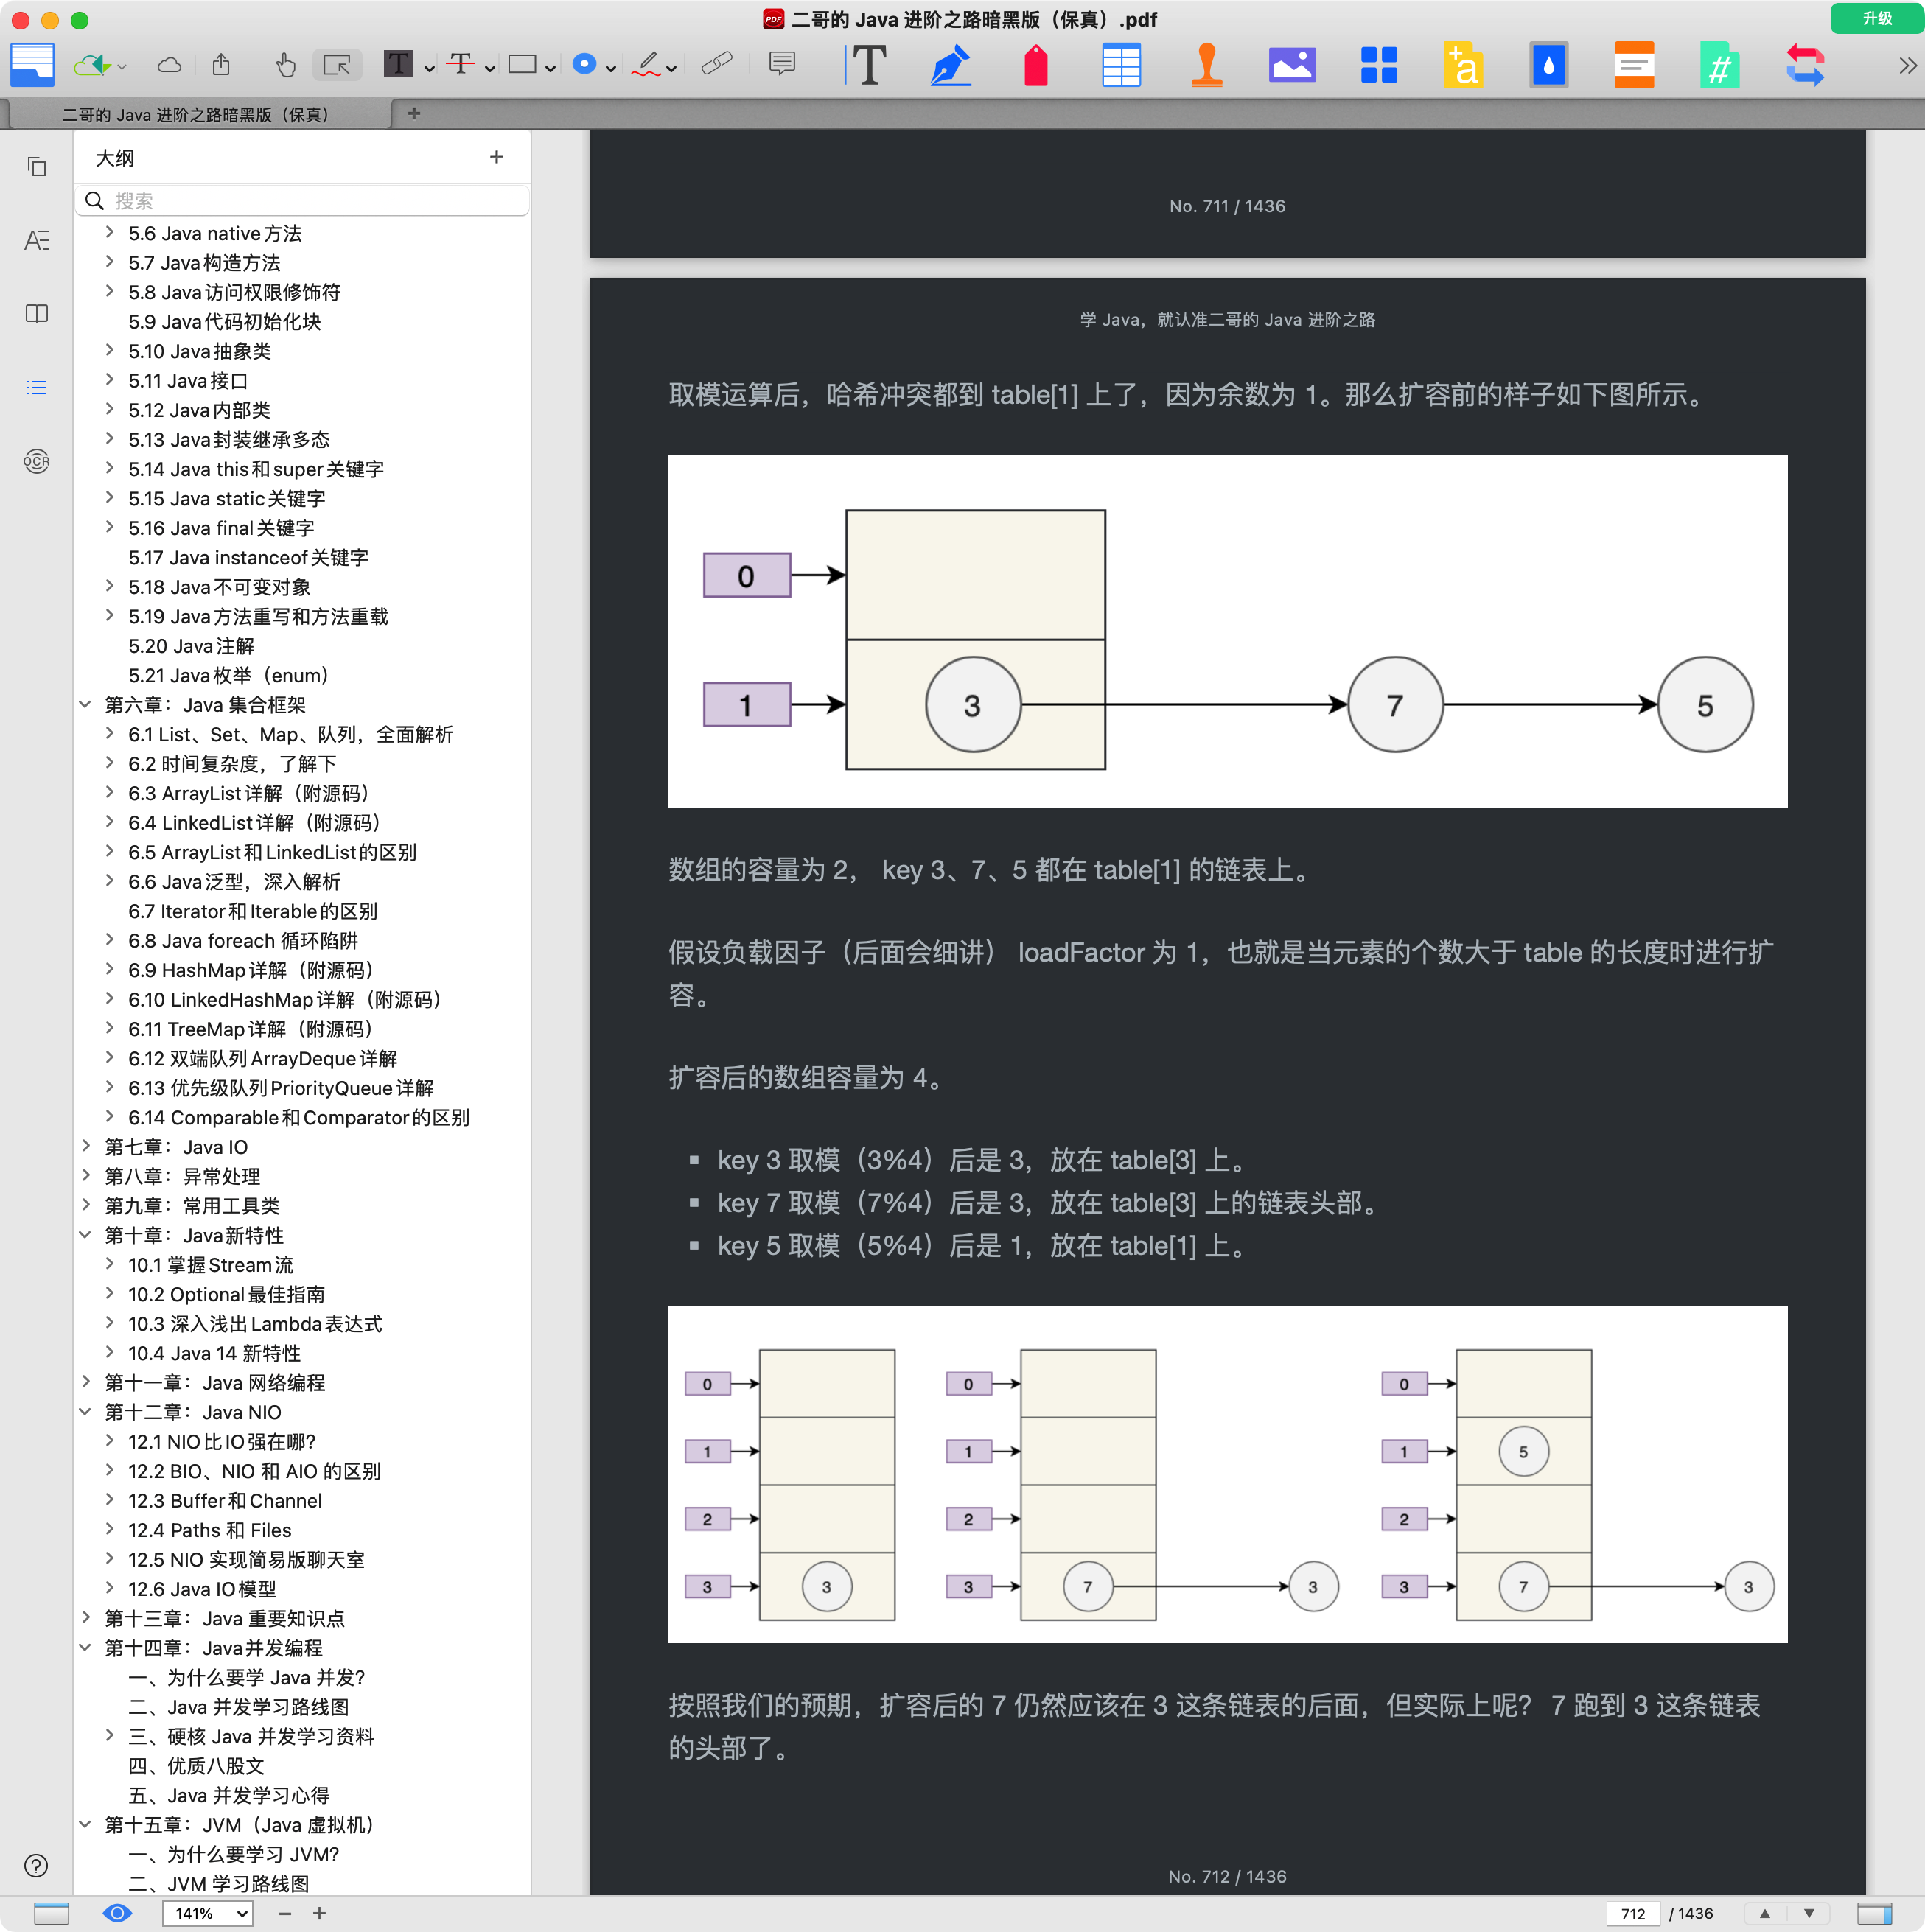The width and height of the screenshot is (1925, 1932).
Task: Select the large Text tool icon
Action: click(x=869, y=66)
